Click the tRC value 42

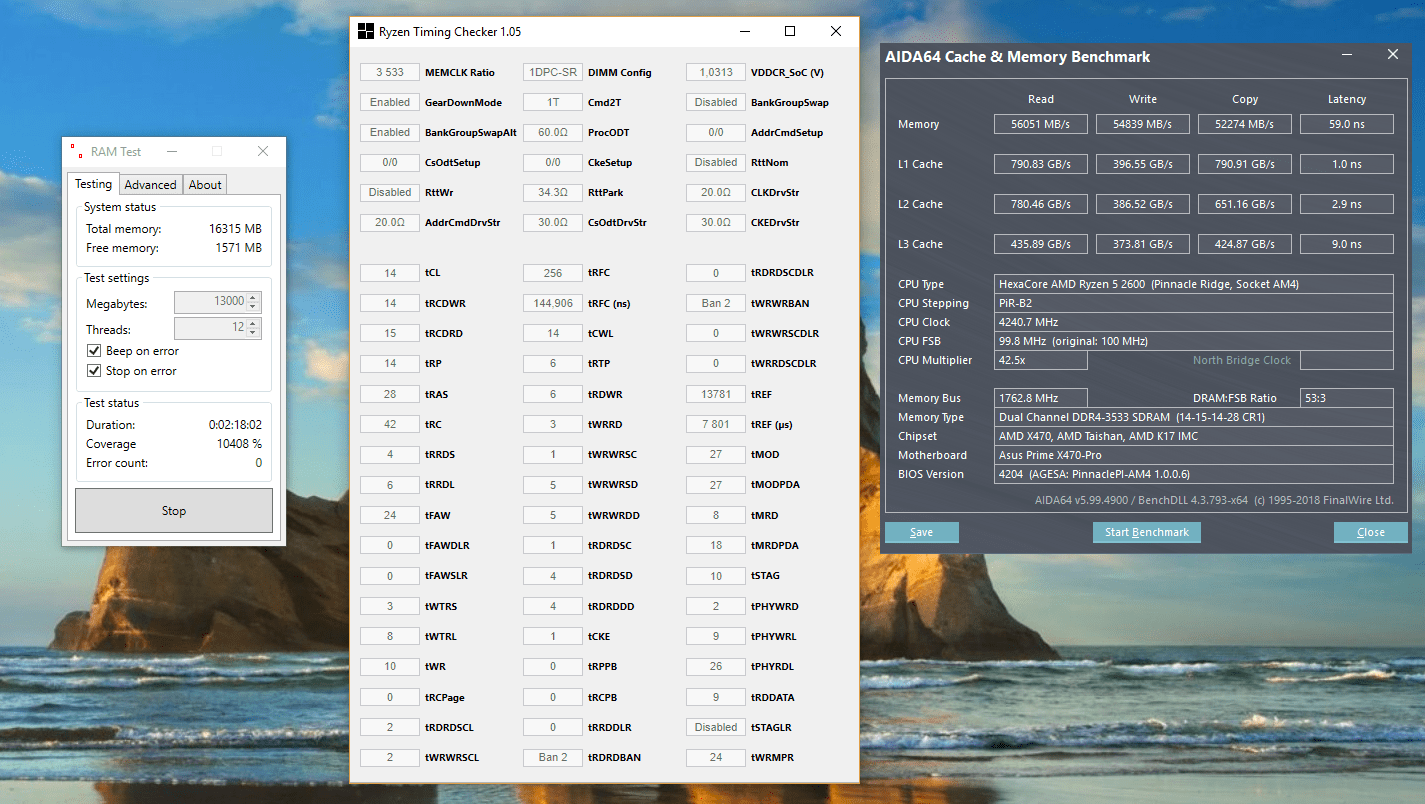tap(390, 424)
